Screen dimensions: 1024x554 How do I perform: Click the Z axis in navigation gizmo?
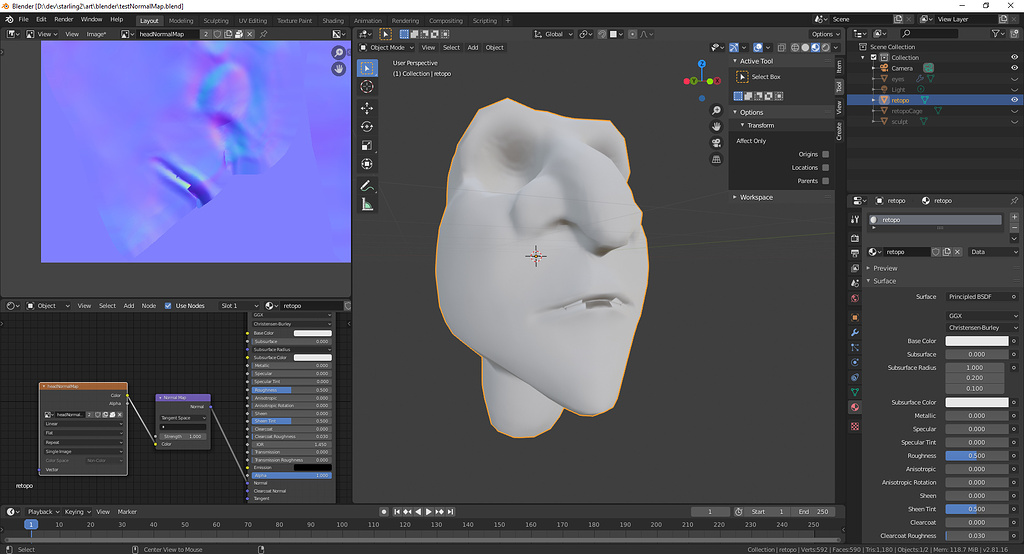point(701,64)
